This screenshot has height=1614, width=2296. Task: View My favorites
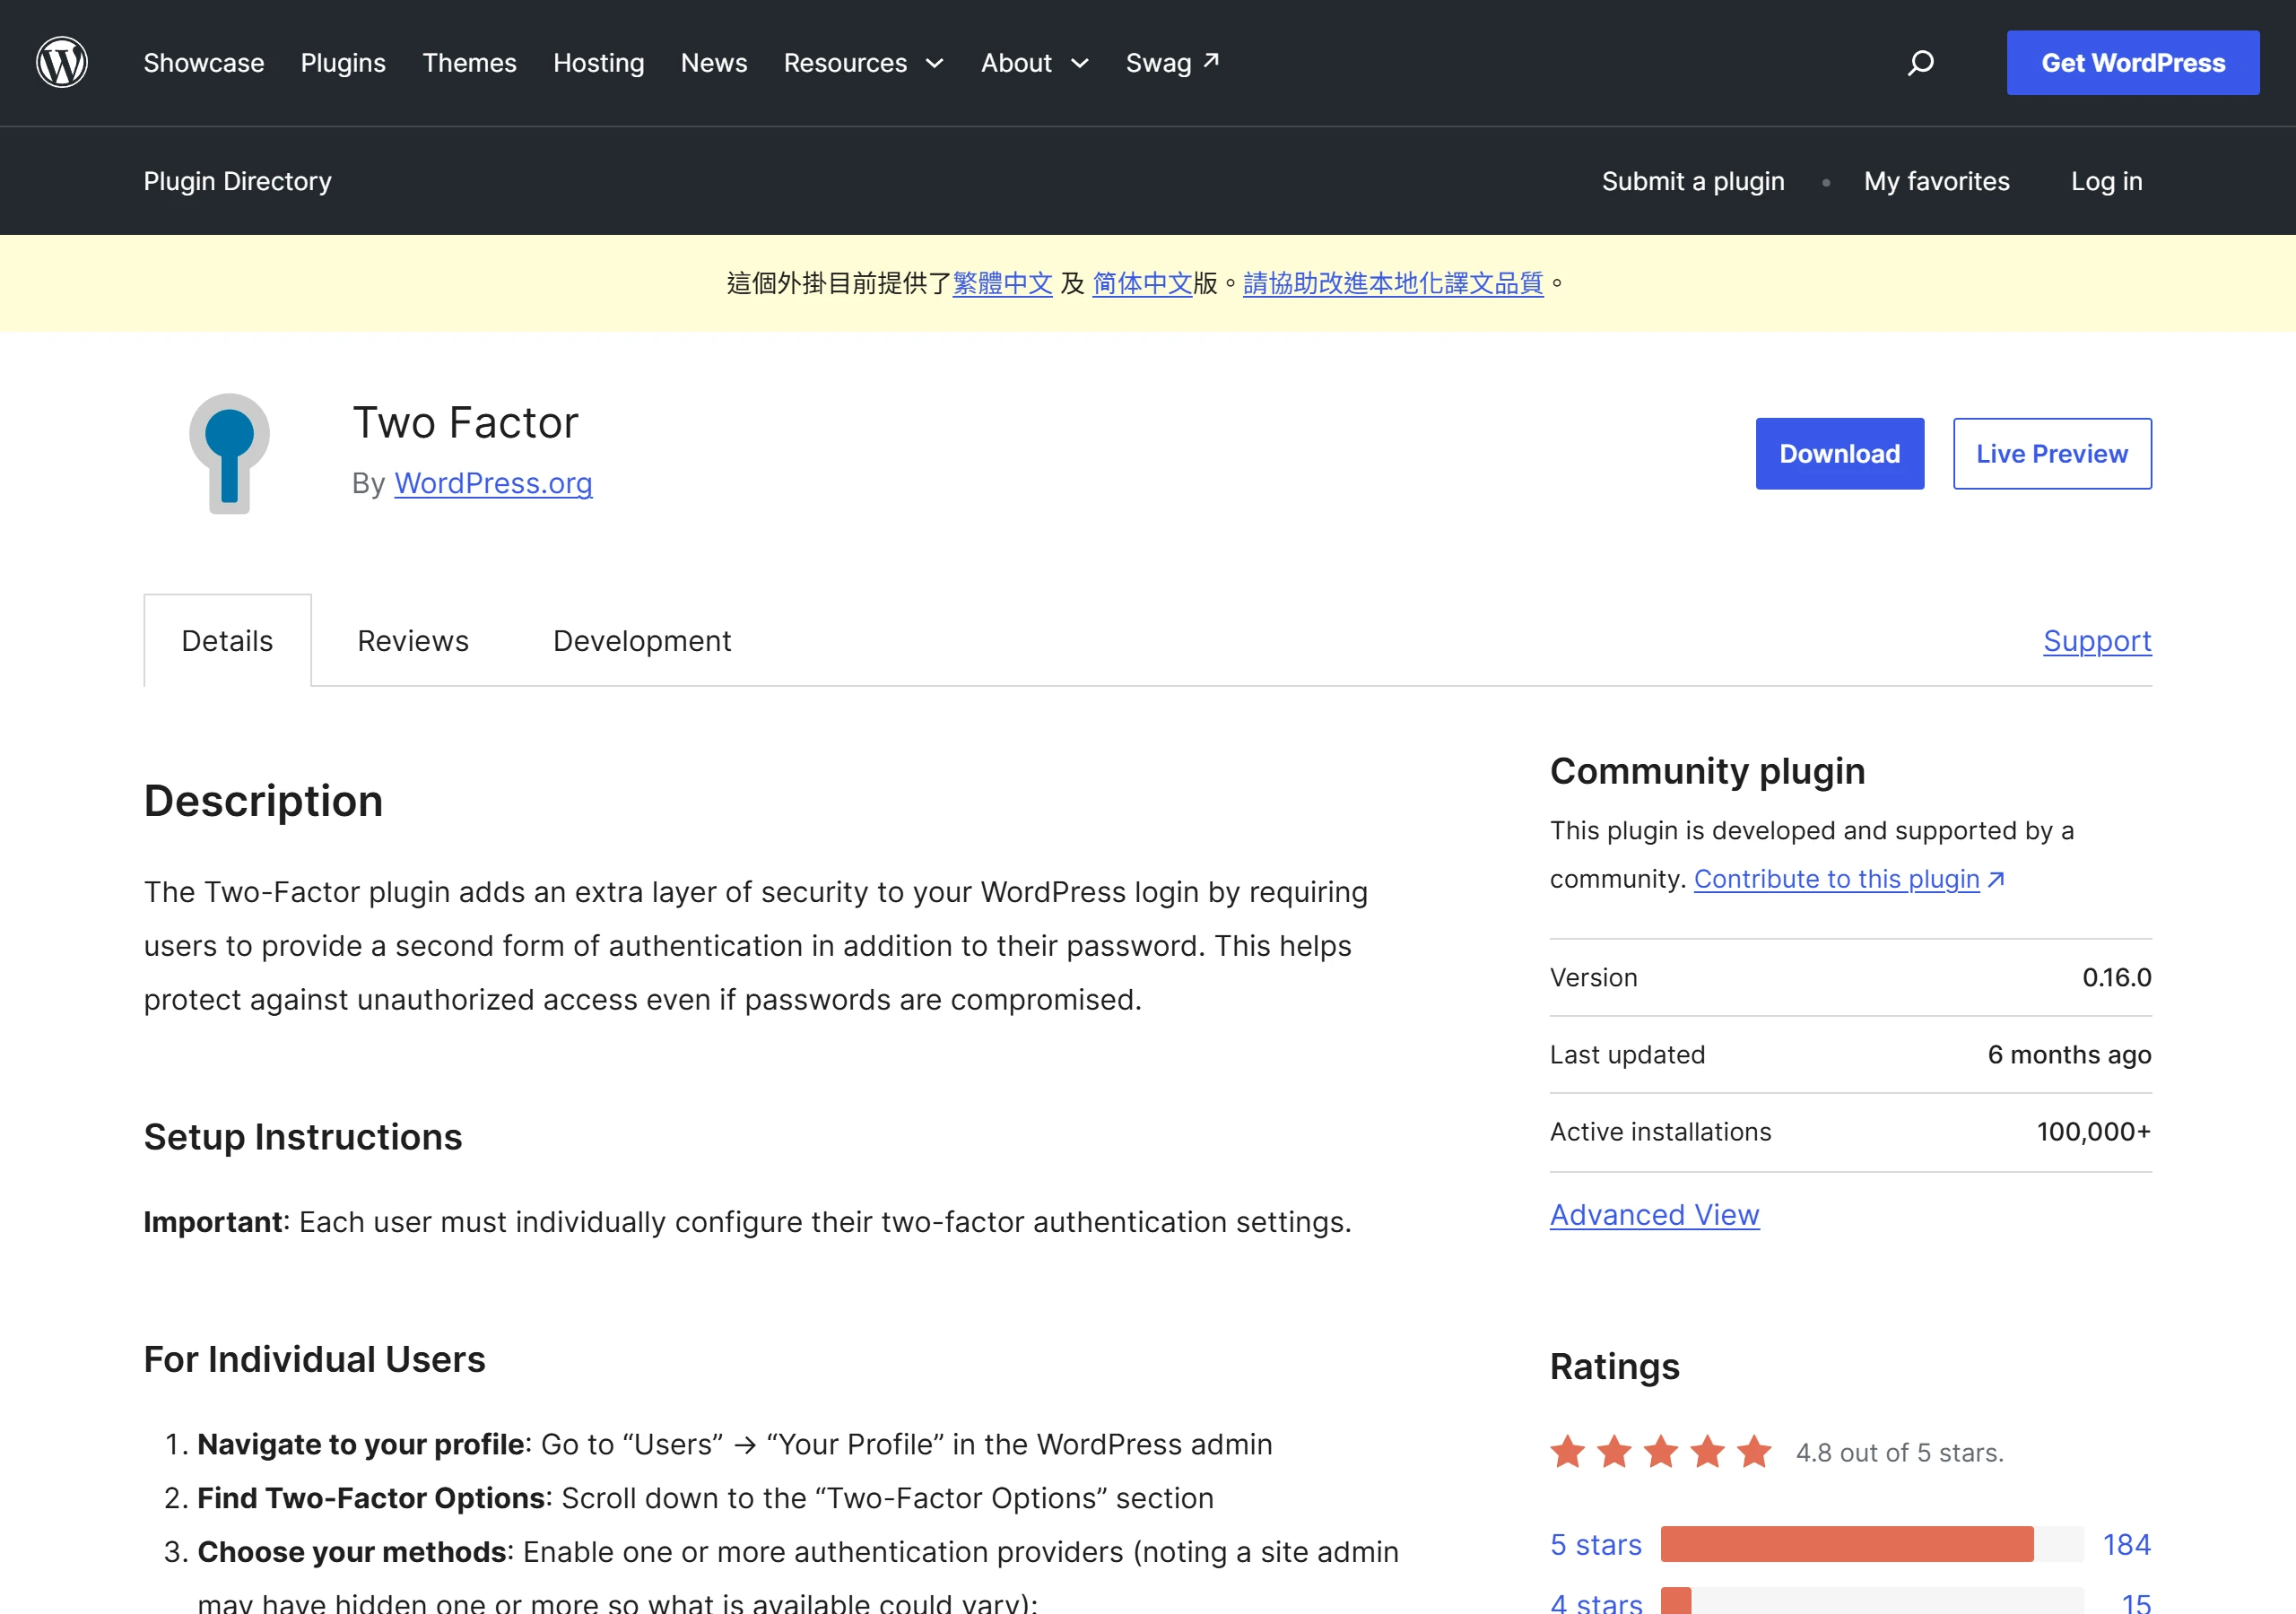(x=1937, y=181)
